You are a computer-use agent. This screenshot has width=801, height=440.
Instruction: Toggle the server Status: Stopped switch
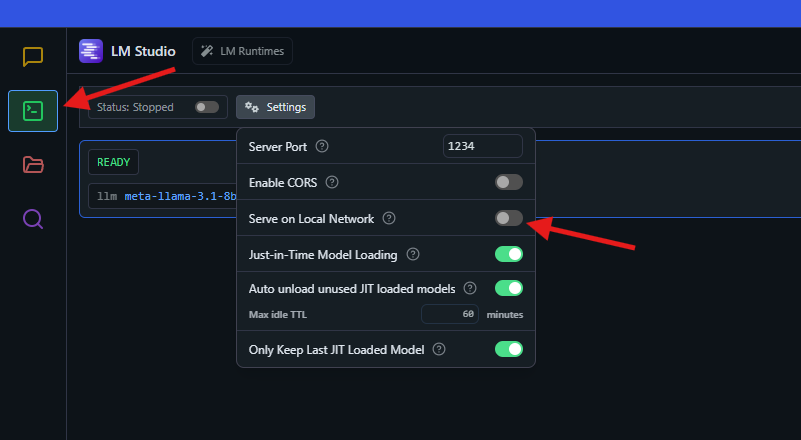click(207, 107)
